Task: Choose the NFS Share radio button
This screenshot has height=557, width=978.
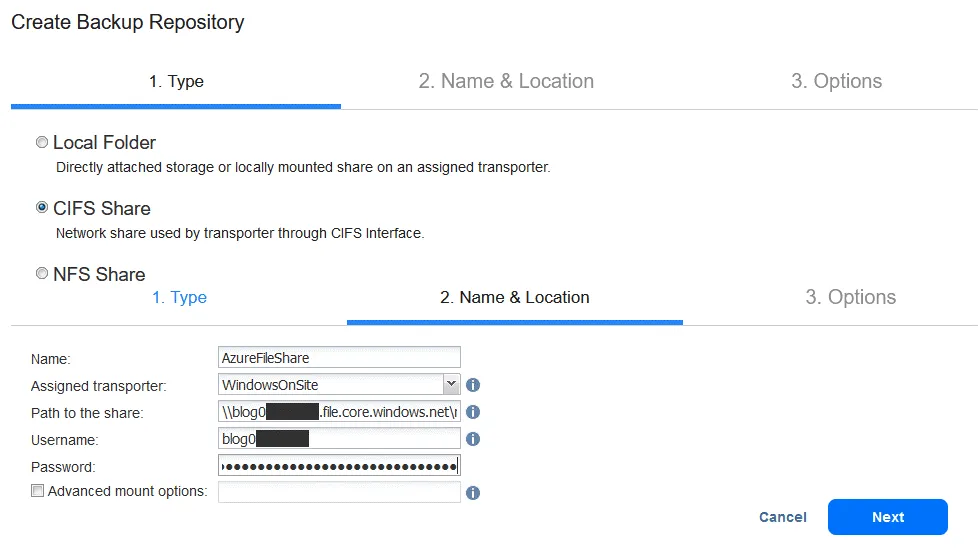Action: point(42,274)
